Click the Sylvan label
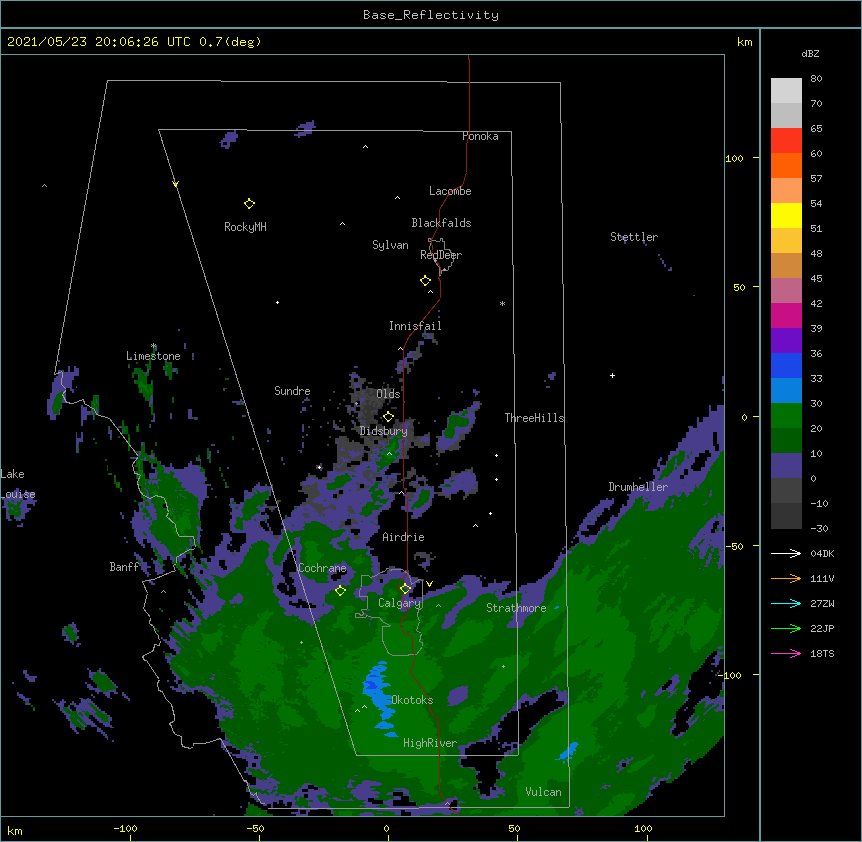Image resolution: width=862 pixels, height=842 pixels. coord(390,245)
